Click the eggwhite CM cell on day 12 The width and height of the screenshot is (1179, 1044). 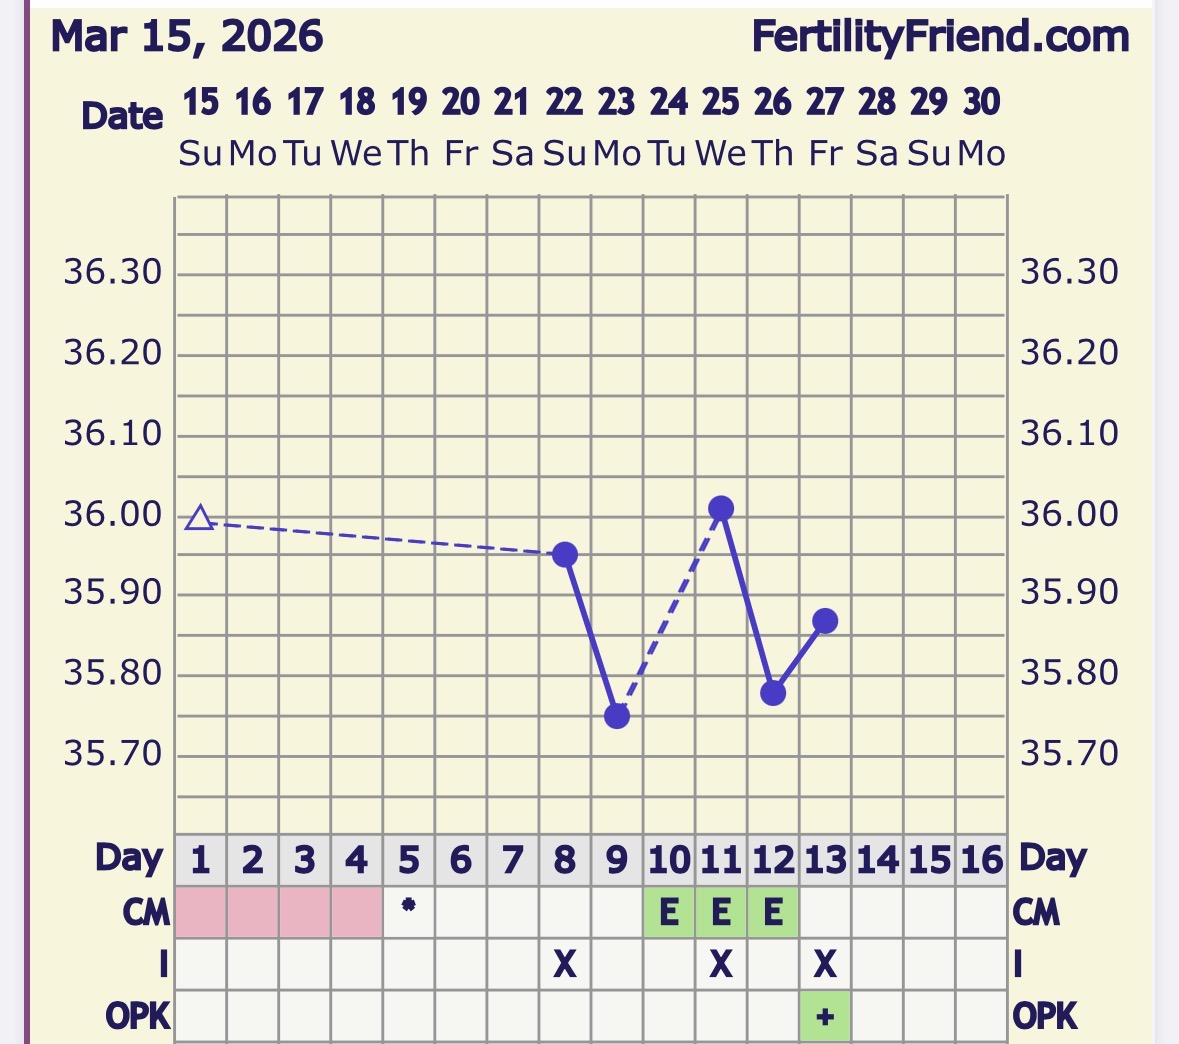point(773,912)
